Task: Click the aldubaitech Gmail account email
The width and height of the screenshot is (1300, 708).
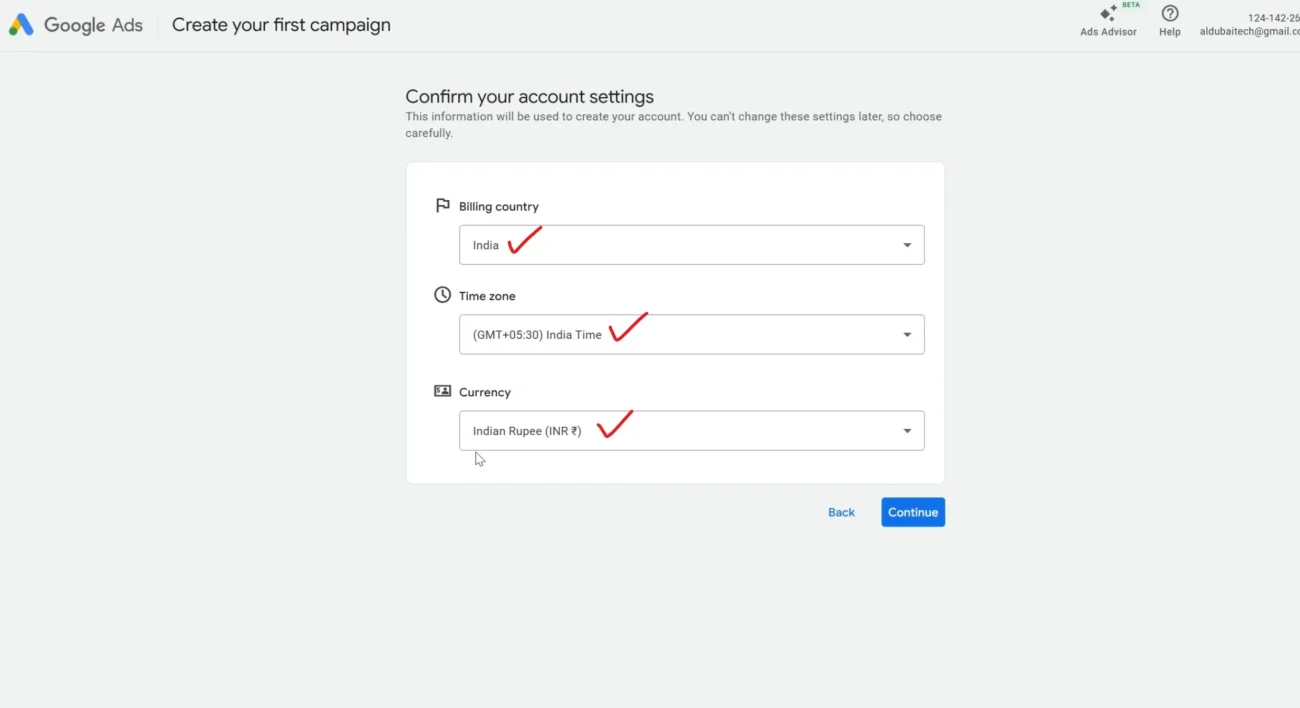Action: [1249, 32]
